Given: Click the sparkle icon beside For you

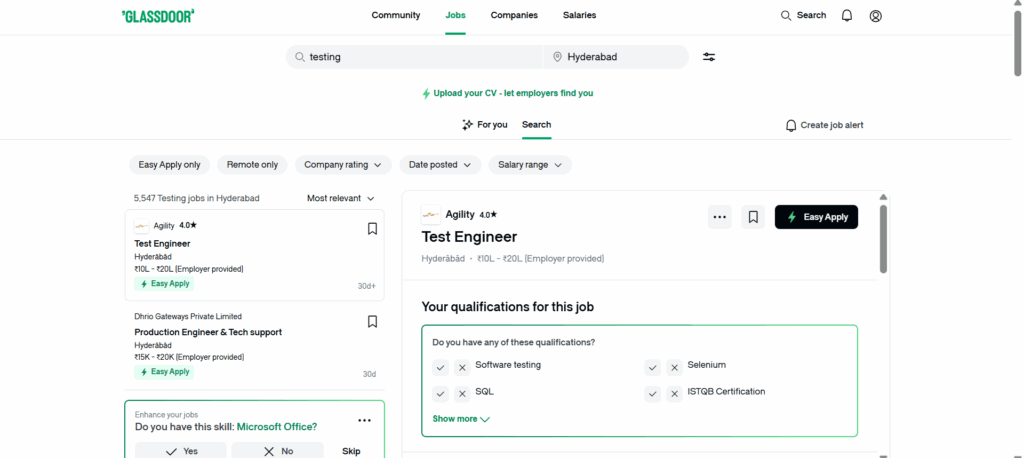Looking at the screenshot, I should (467, 125).
